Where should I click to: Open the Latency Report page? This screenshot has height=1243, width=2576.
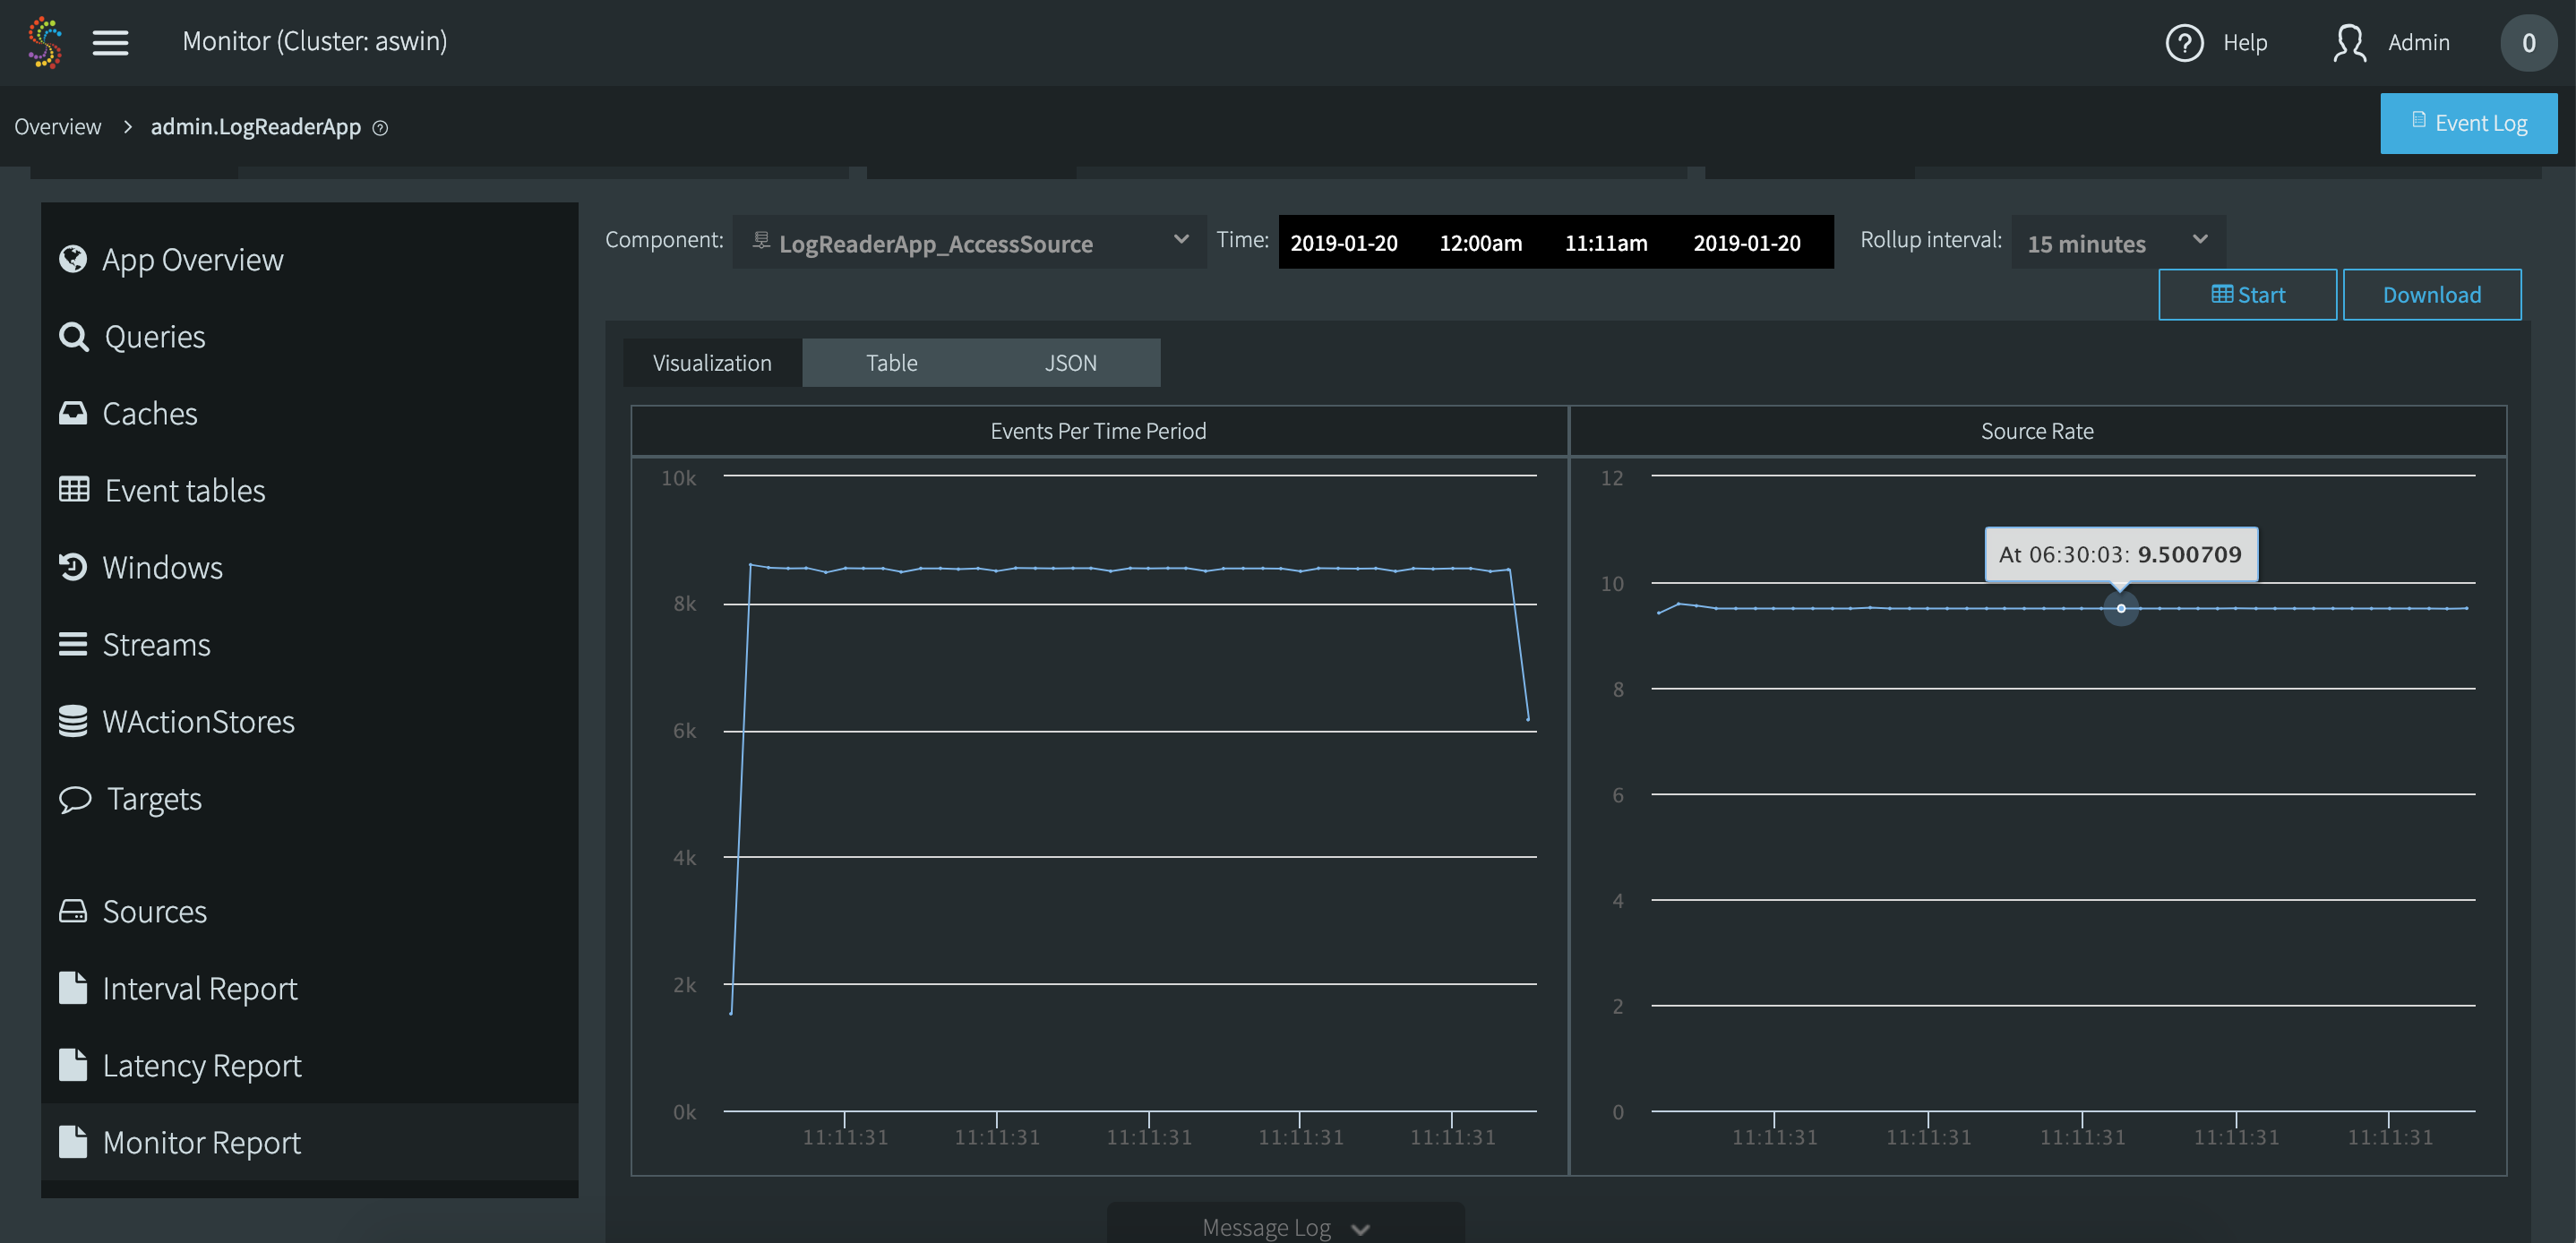[201, 1065]
